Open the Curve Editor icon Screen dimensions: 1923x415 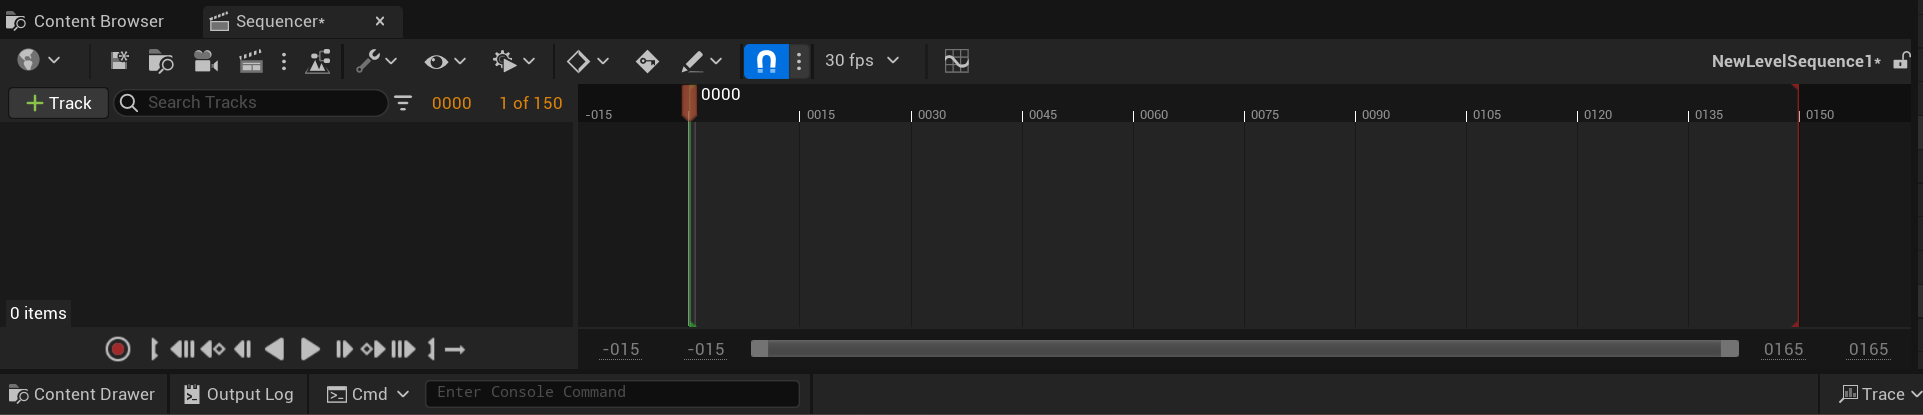(x=956, y=61)
